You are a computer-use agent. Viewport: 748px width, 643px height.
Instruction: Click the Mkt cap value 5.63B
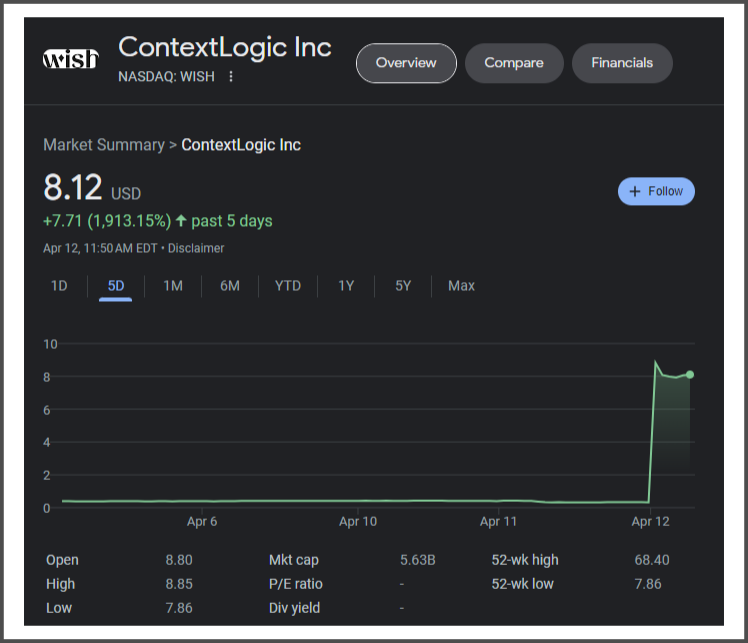pyautogui.click(x=418, y=560)
